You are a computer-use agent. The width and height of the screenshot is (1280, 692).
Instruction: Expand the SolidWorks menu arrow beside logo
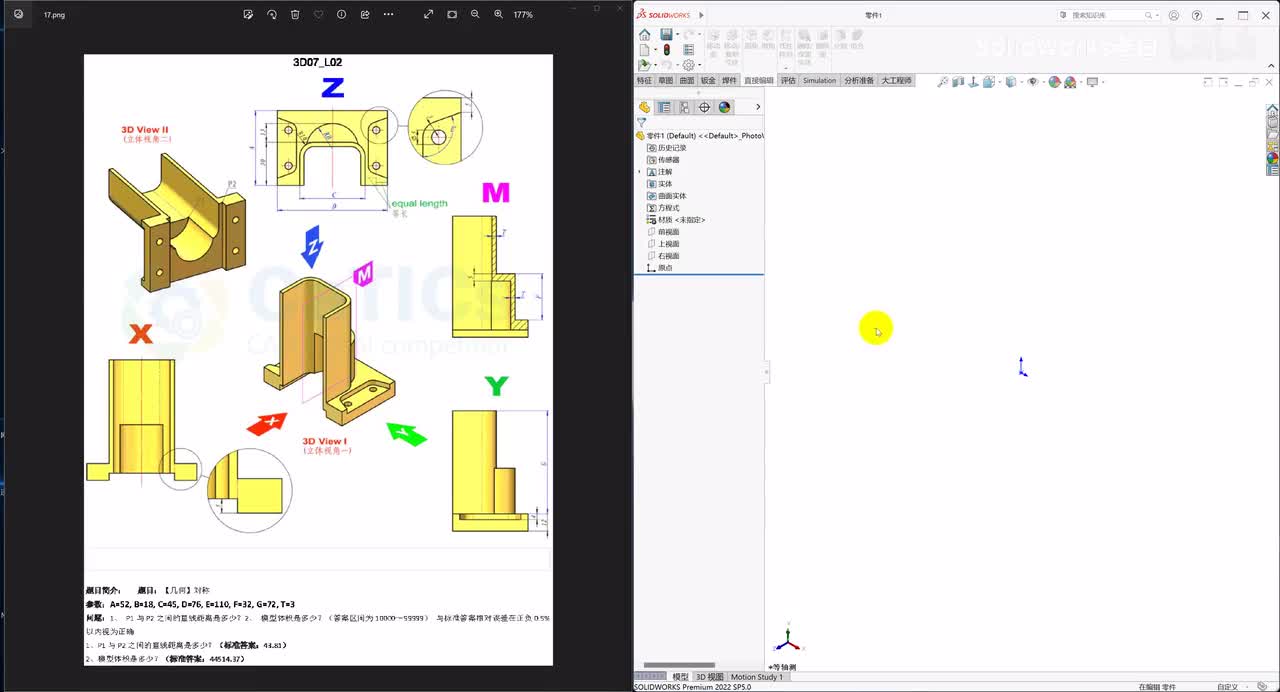(x=702, y=15)
